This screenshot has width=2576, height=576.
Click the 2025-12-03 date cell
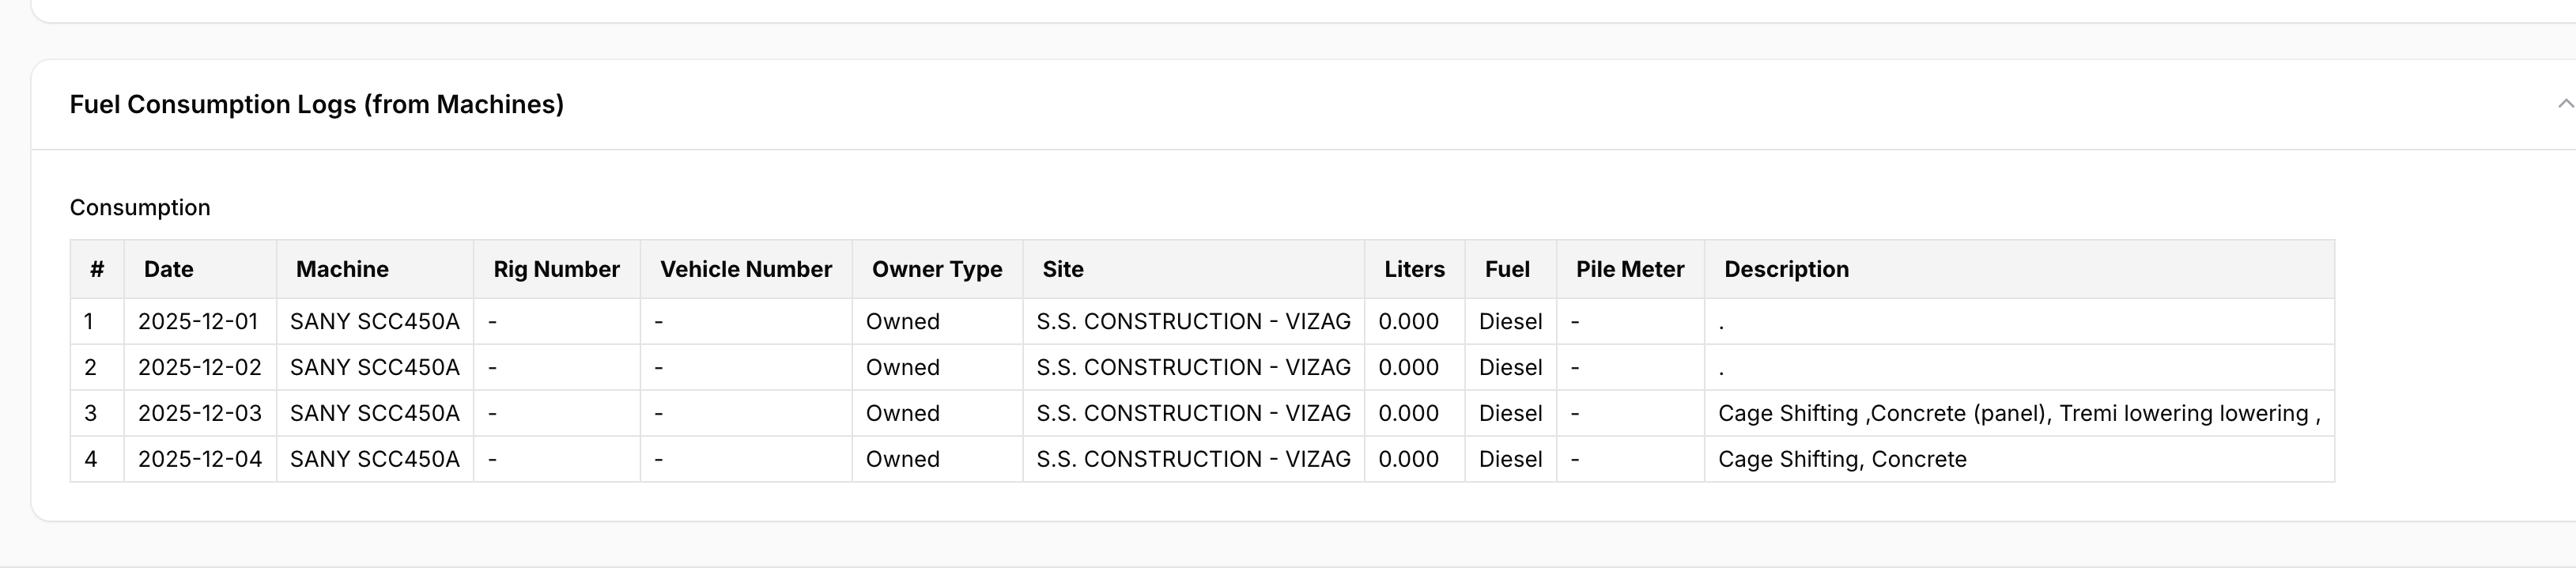[199, 413]
